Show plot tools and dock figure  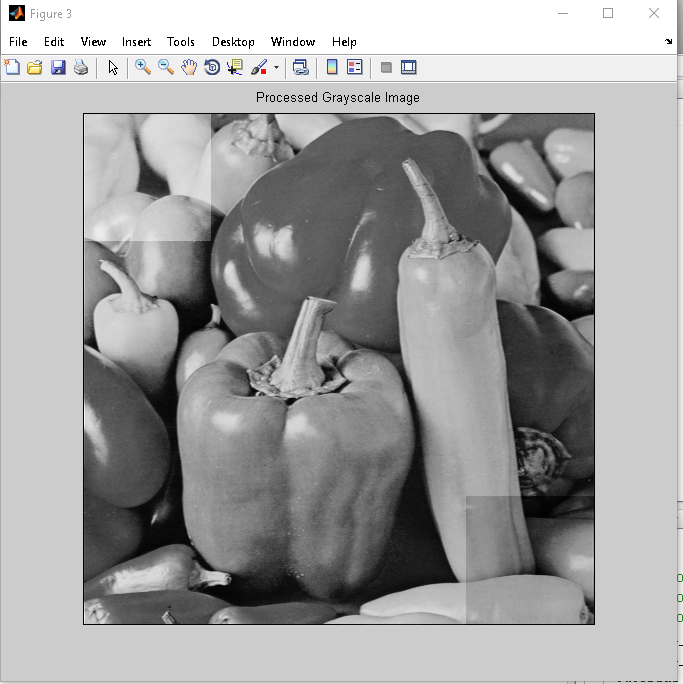tap(409, 67)
